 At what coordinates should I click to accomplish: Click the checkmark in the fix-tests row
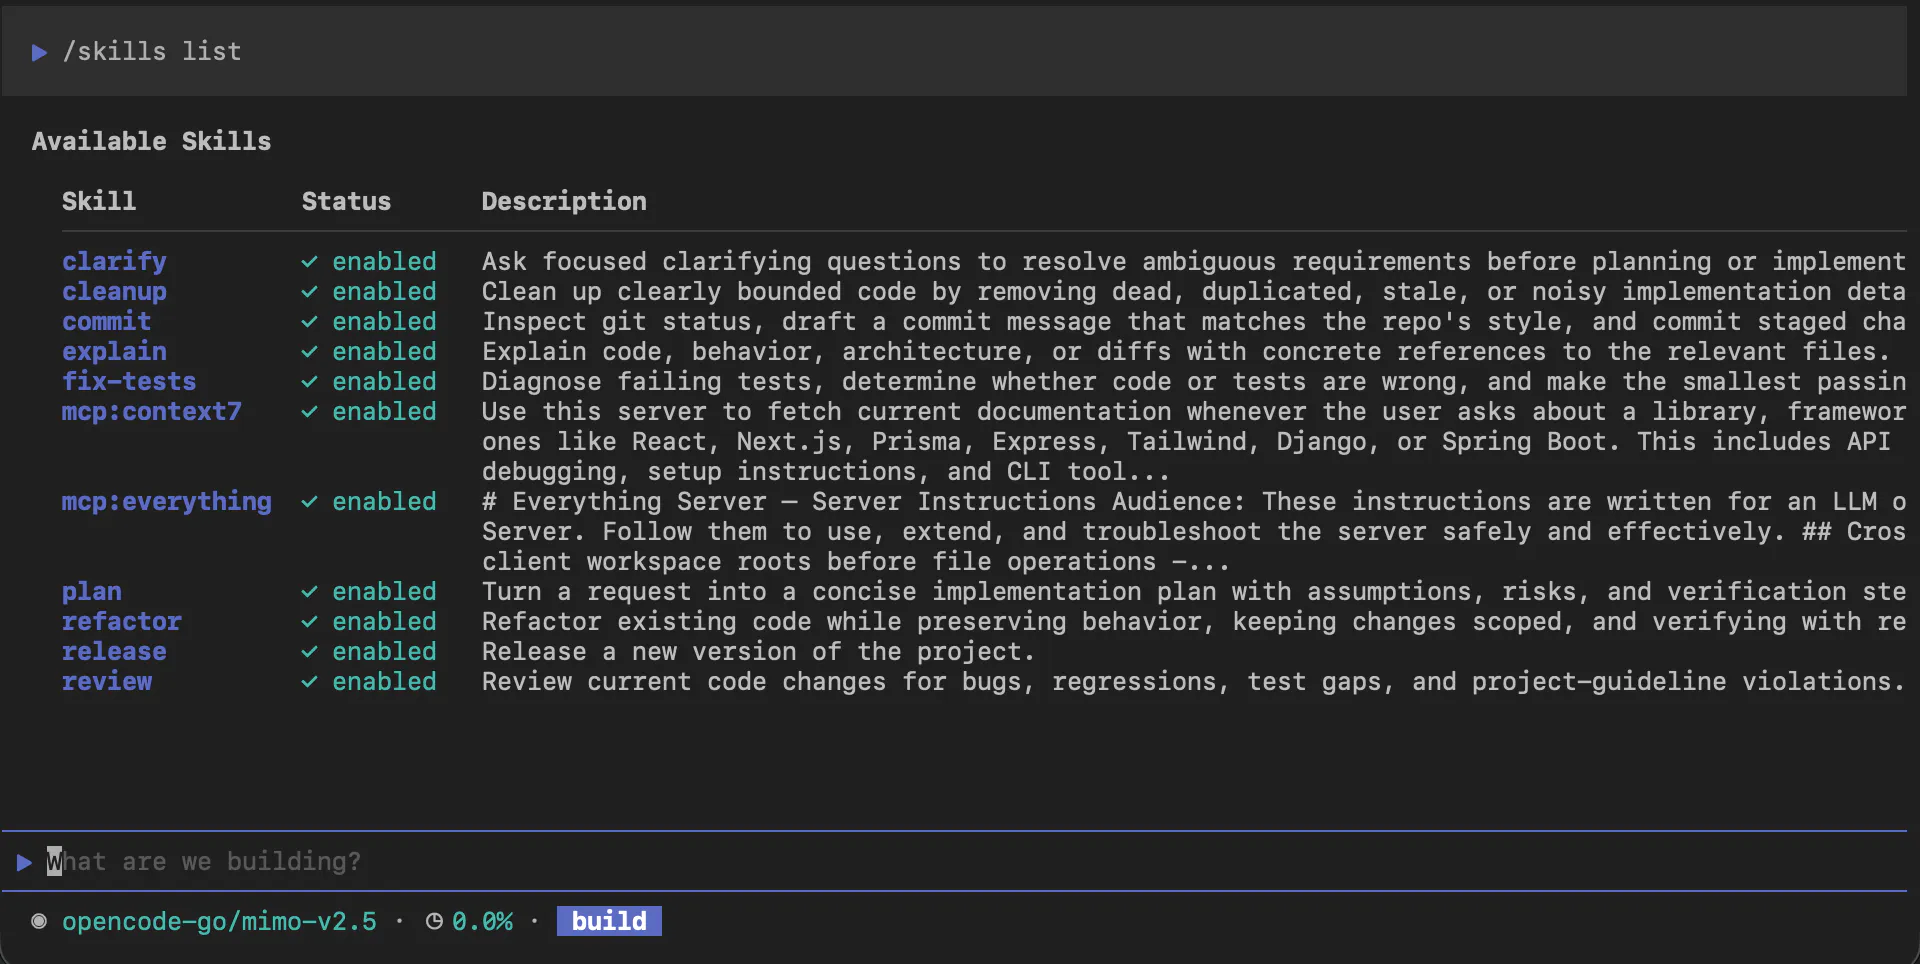click(310, 382)
